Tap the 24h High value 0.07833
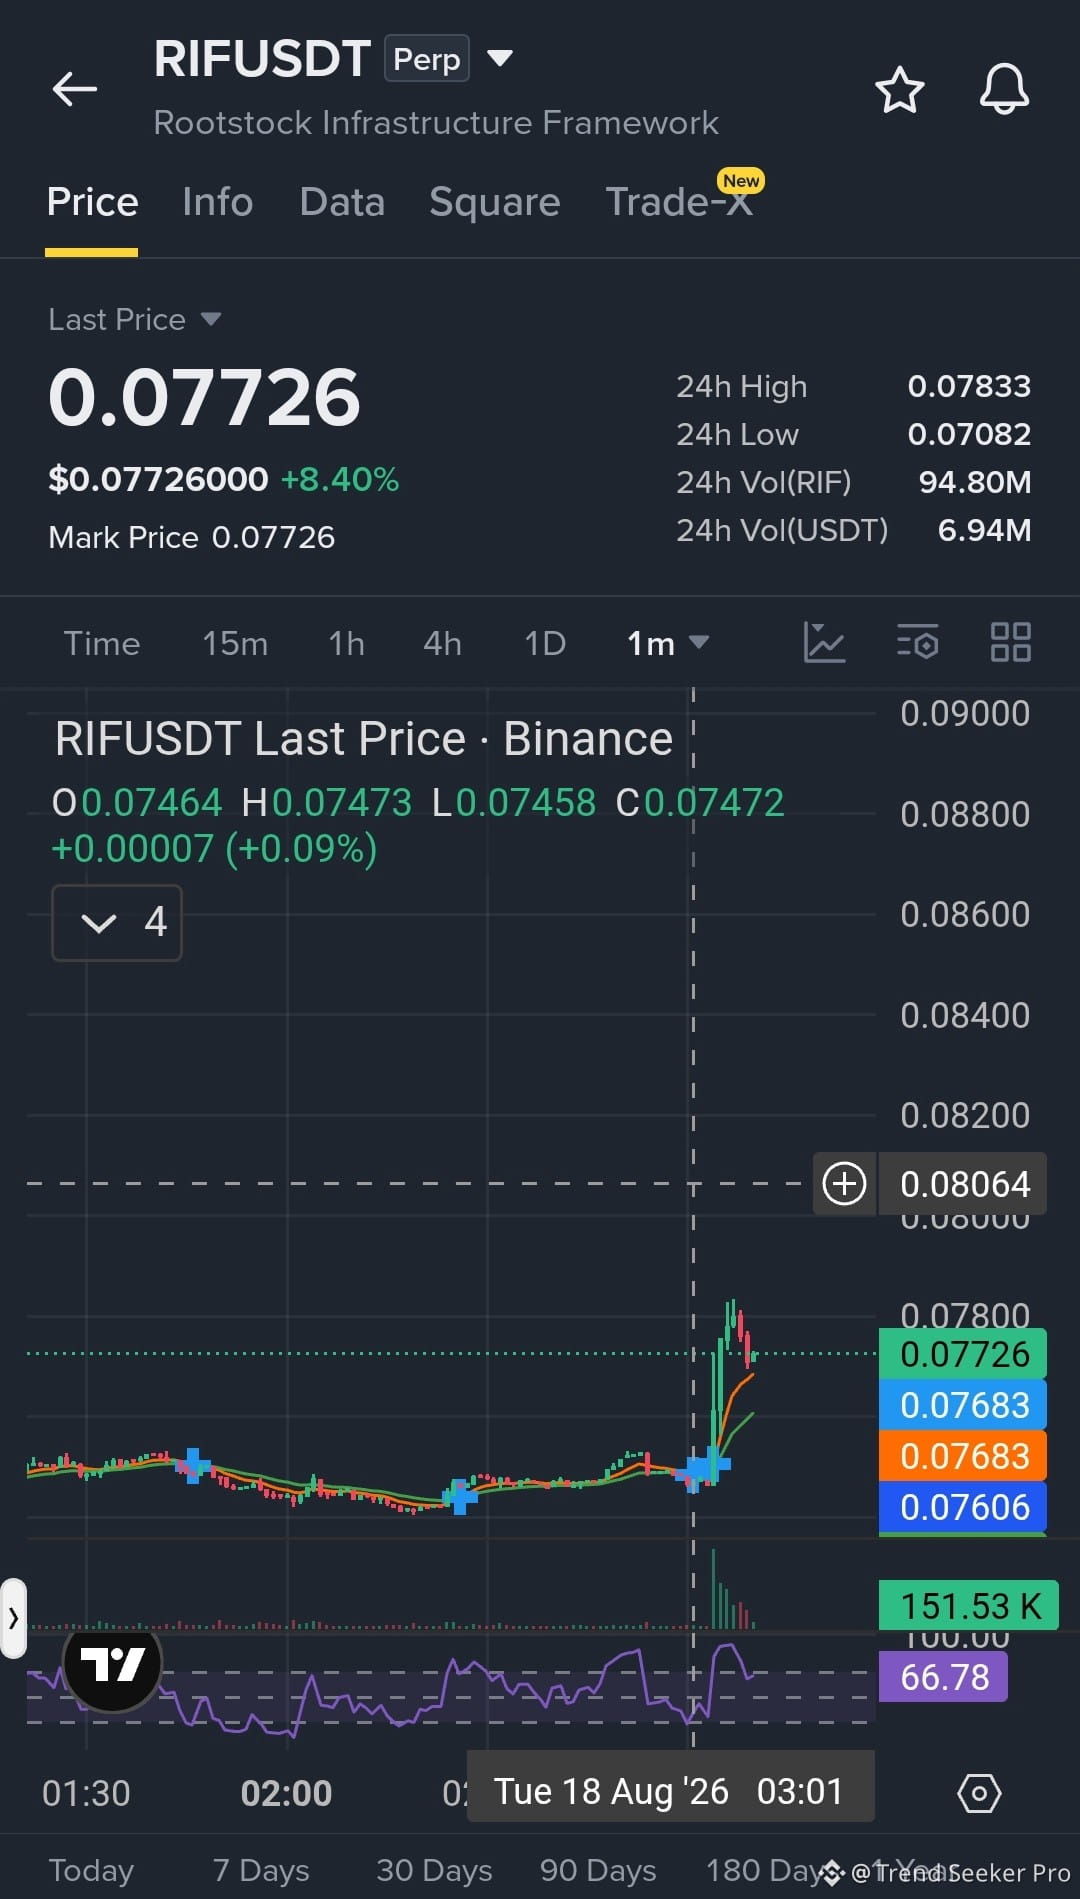Viewport: 1080px width, 1899px height. (x=969, y=386)
